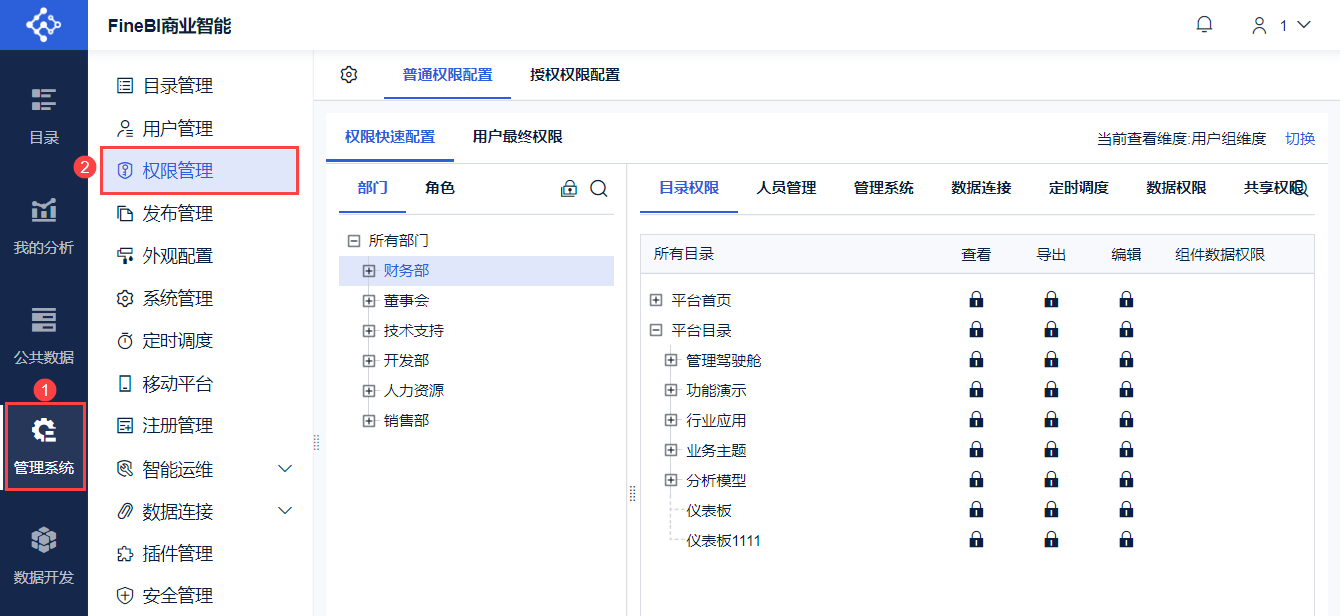The image size is (1340, 616).
Task: Expand the 智能运维 submenu chevron
Action: click(285, 469)
